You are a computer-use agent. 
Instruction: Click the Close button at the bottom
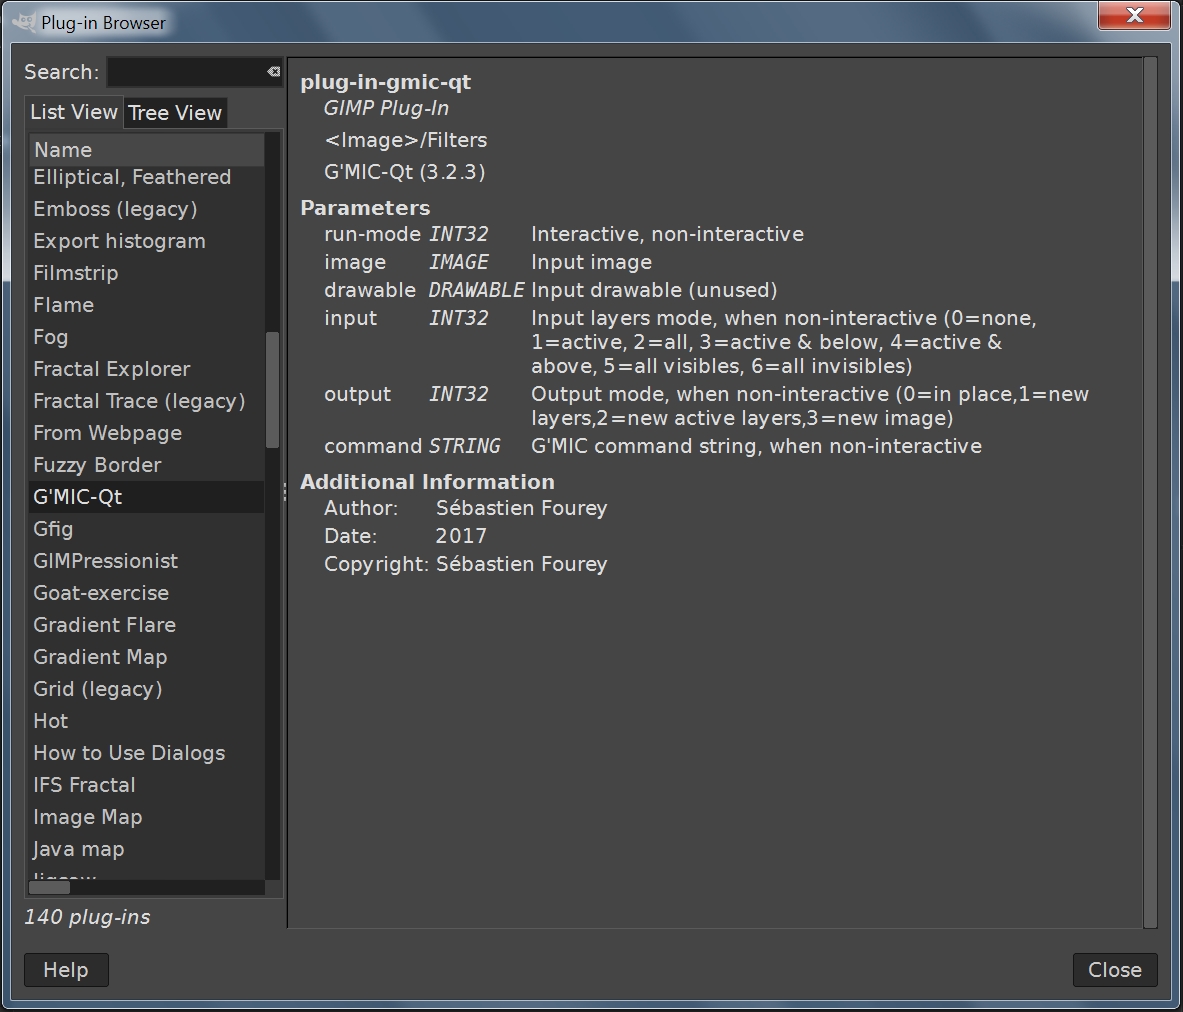point(1114,970)
